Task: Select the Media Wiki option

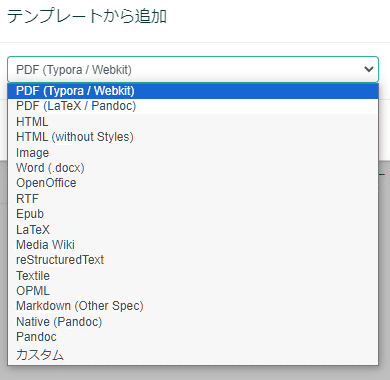Action: coord(193,245)
